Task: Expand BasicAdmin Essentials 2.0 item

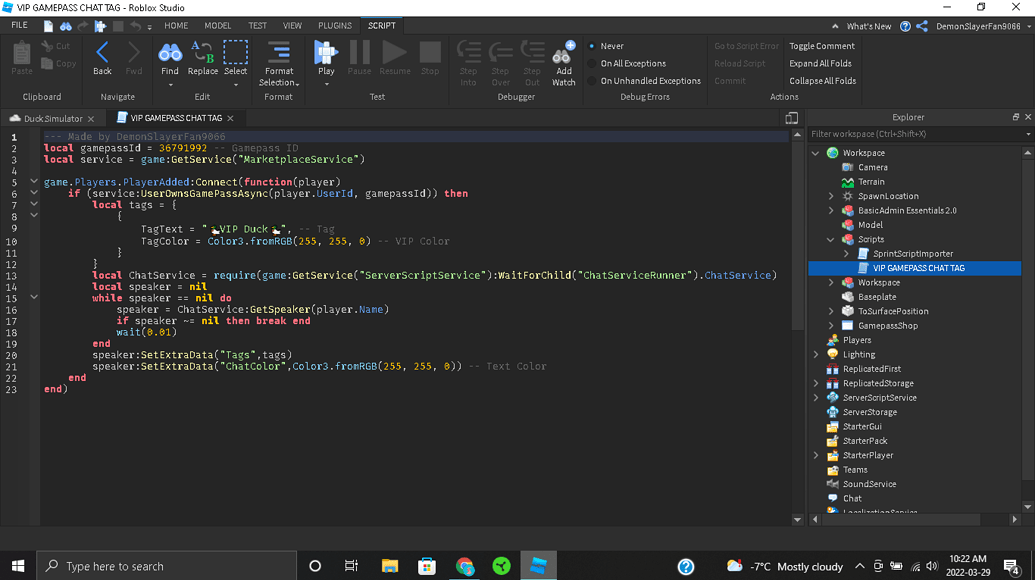Action: [831, 210]
